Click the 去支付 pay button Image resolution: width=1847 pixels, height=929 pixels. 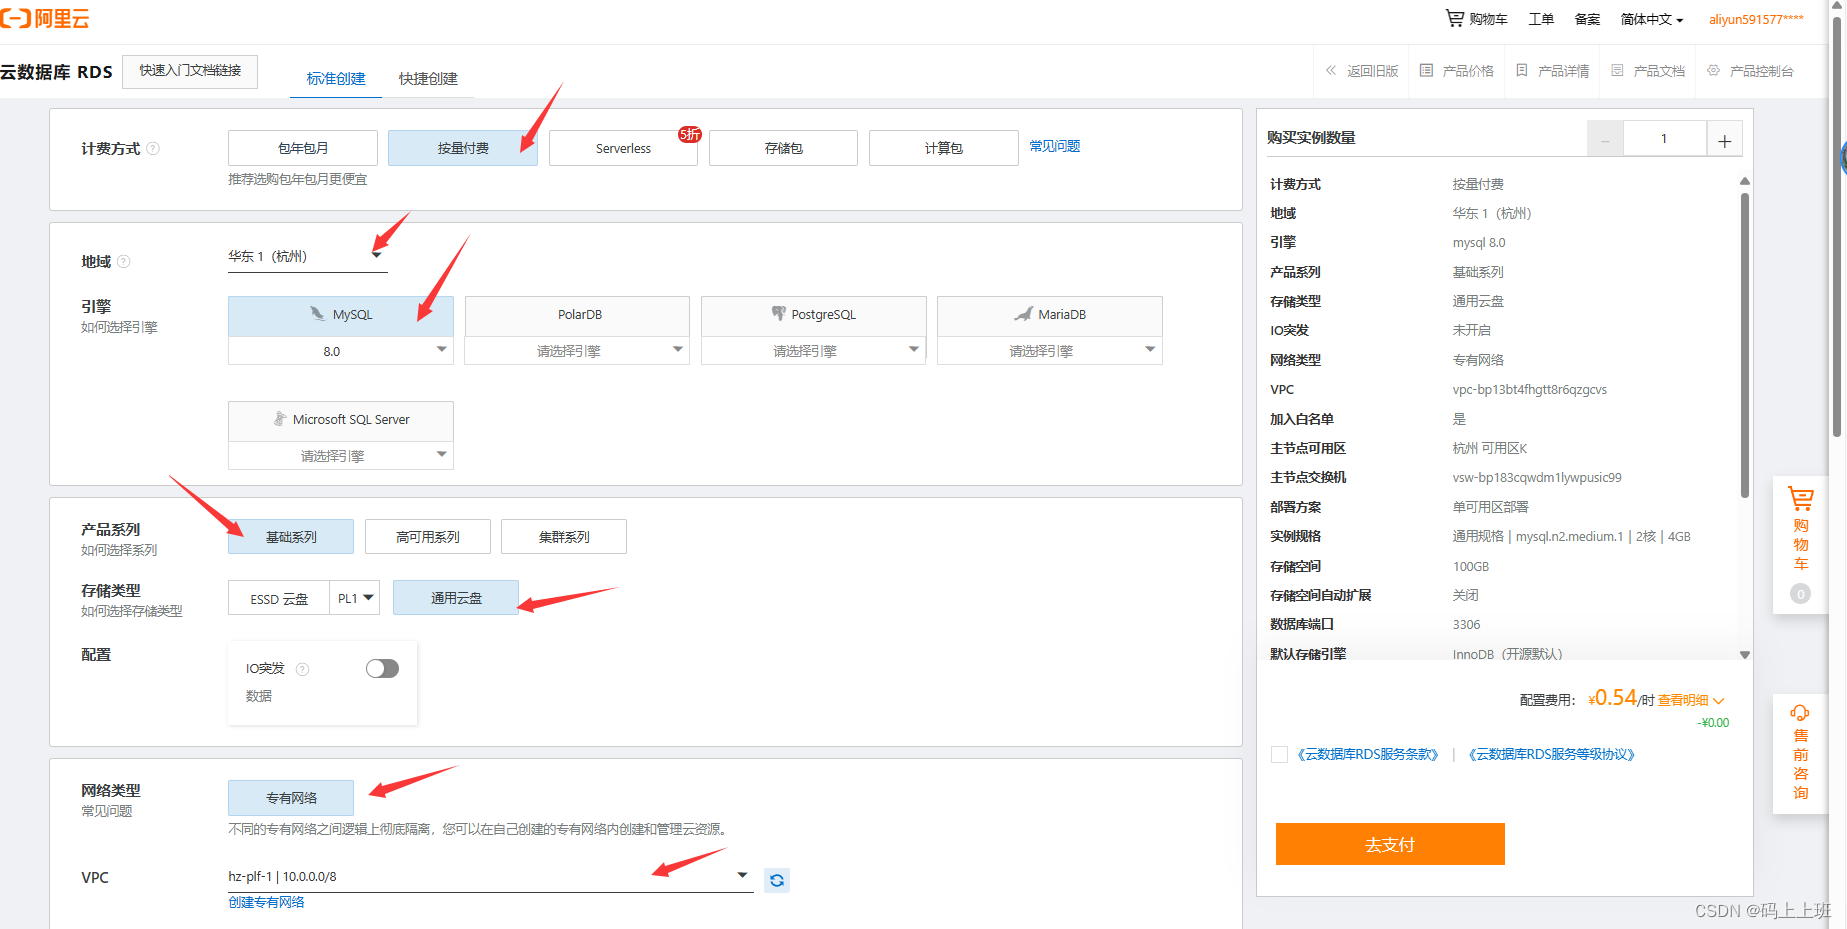[1390, 844]
